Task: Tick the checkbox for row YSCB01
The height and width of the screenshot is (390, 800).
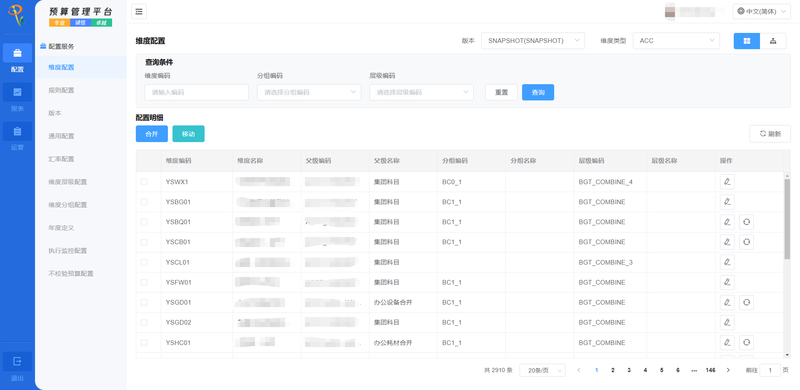Action: (x=144, y=242)
